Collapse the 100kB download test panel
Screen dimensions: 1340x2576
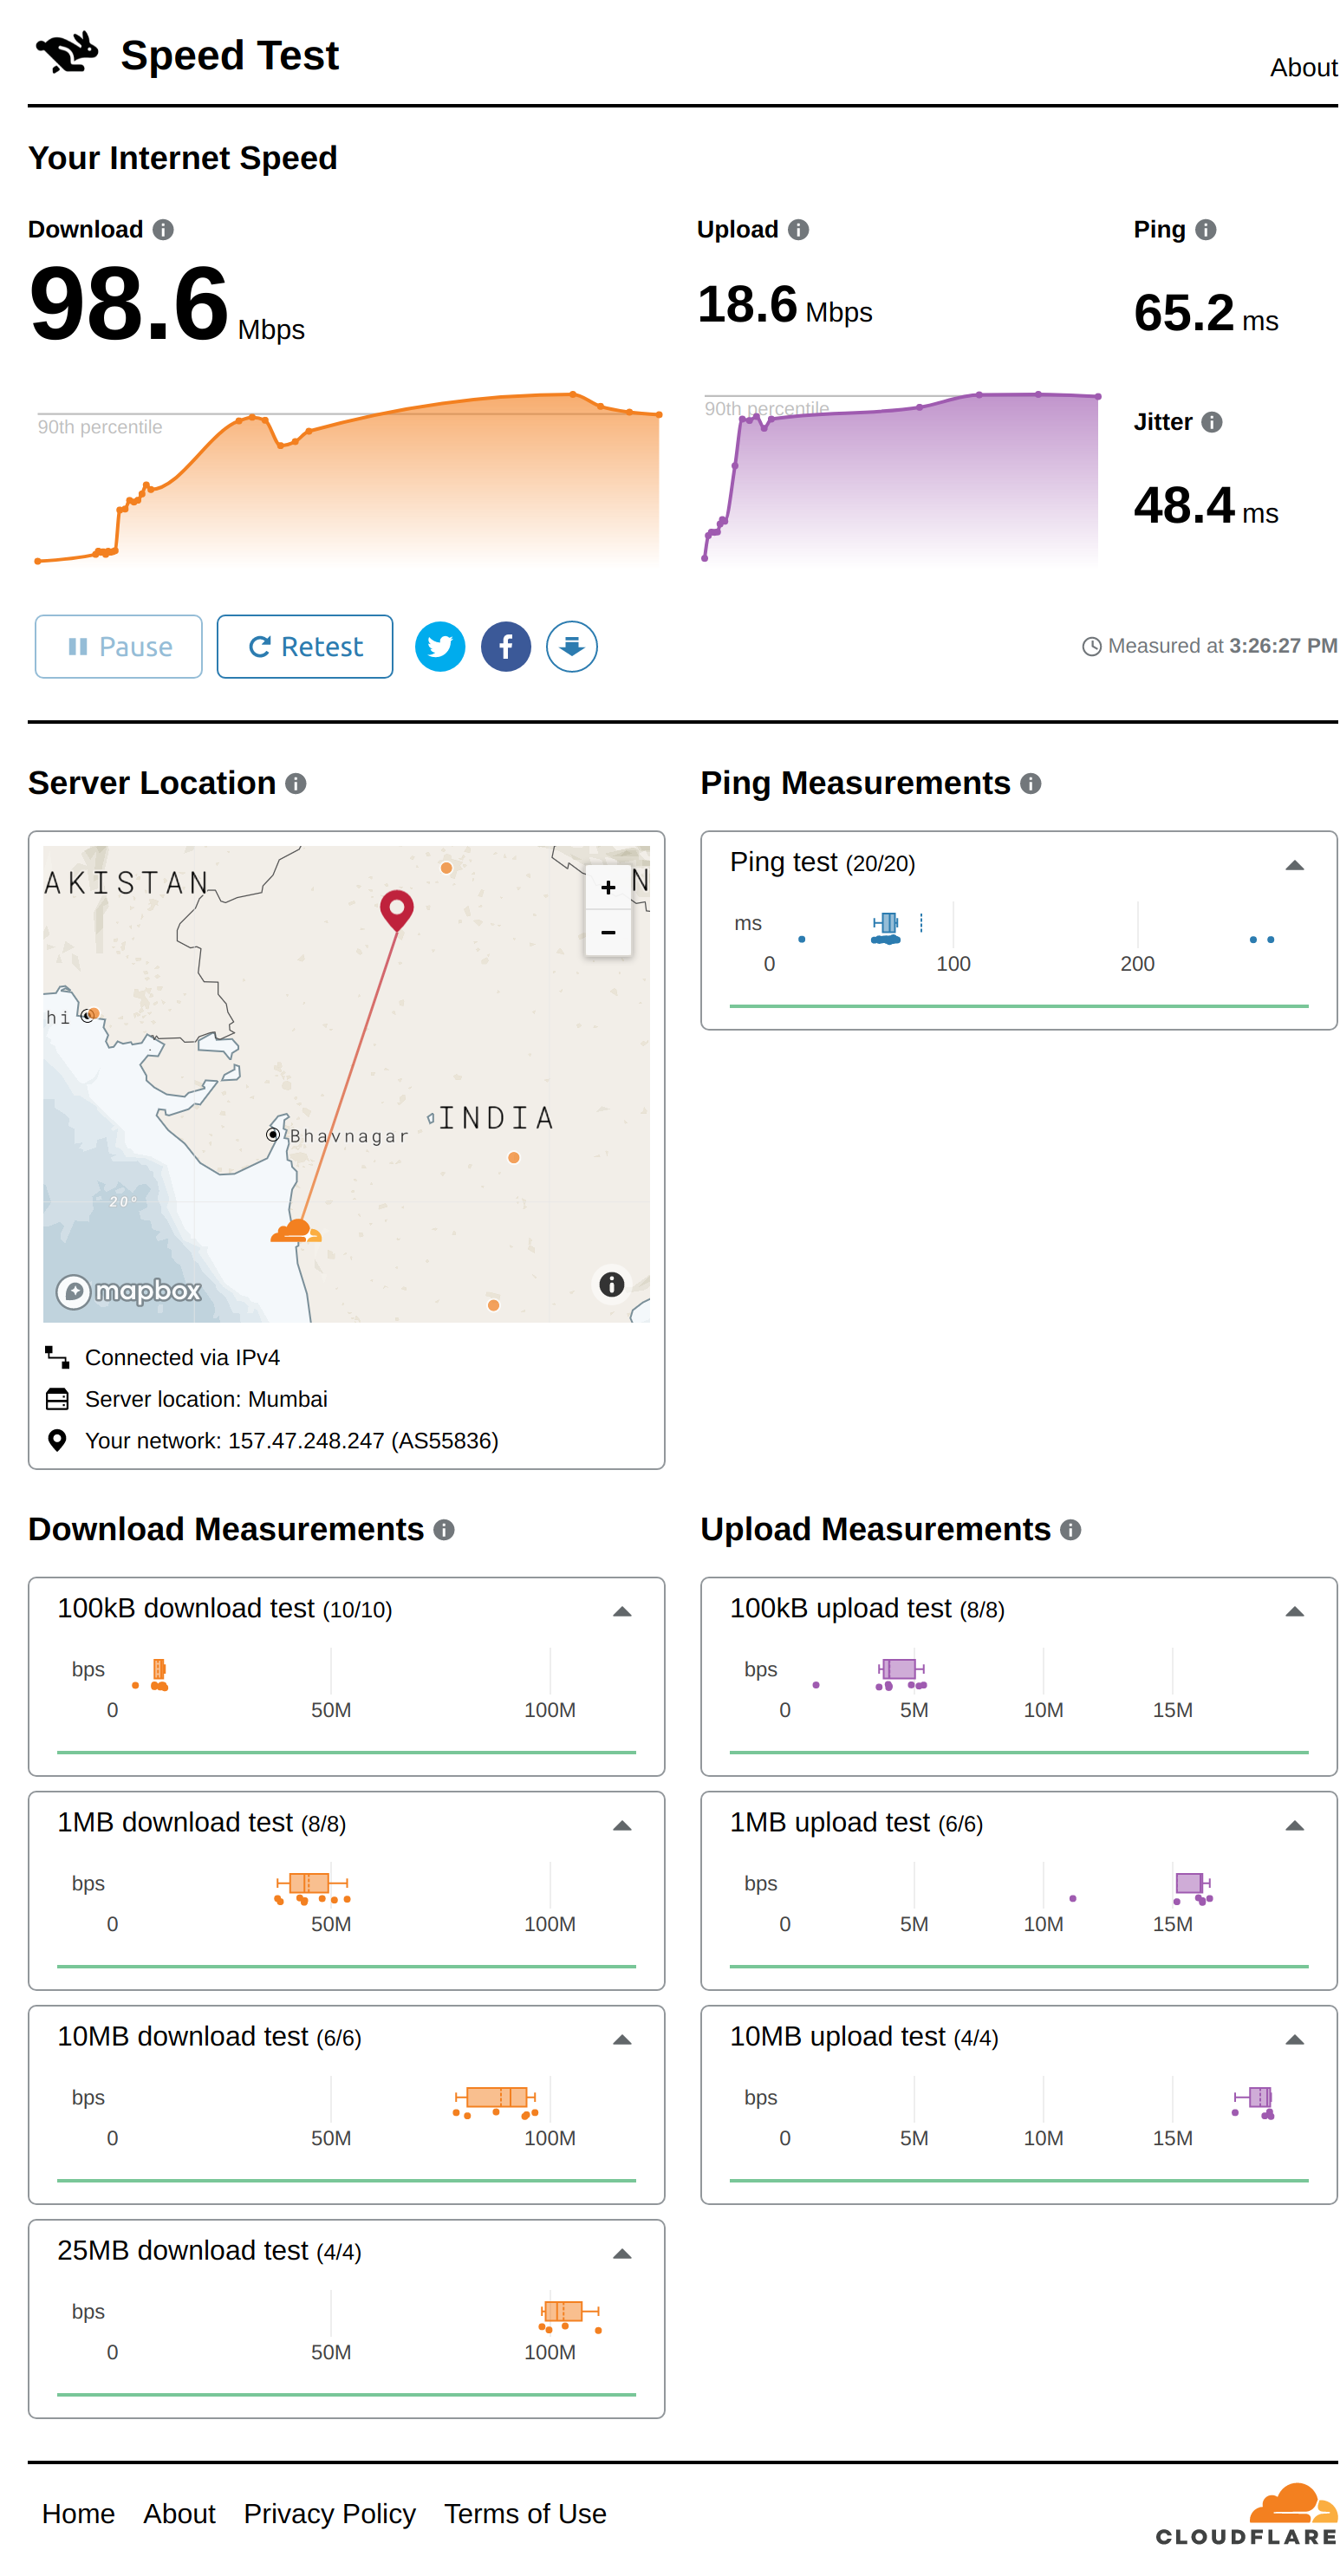pos(622,1611)
